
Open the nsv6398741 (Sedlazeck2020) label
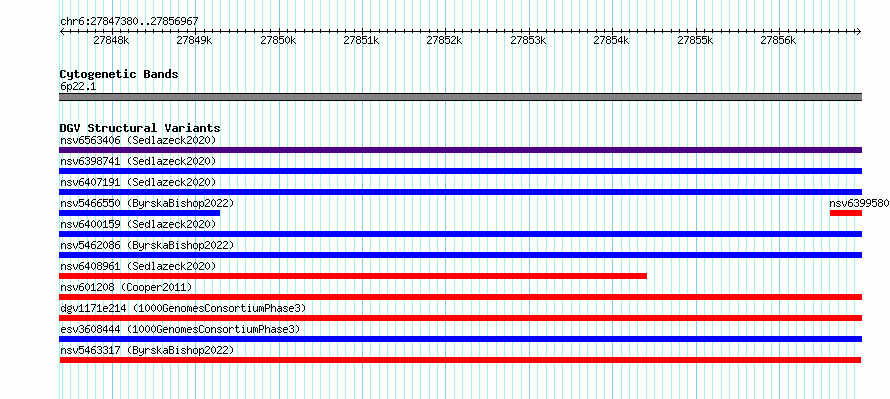pos(138,161)
